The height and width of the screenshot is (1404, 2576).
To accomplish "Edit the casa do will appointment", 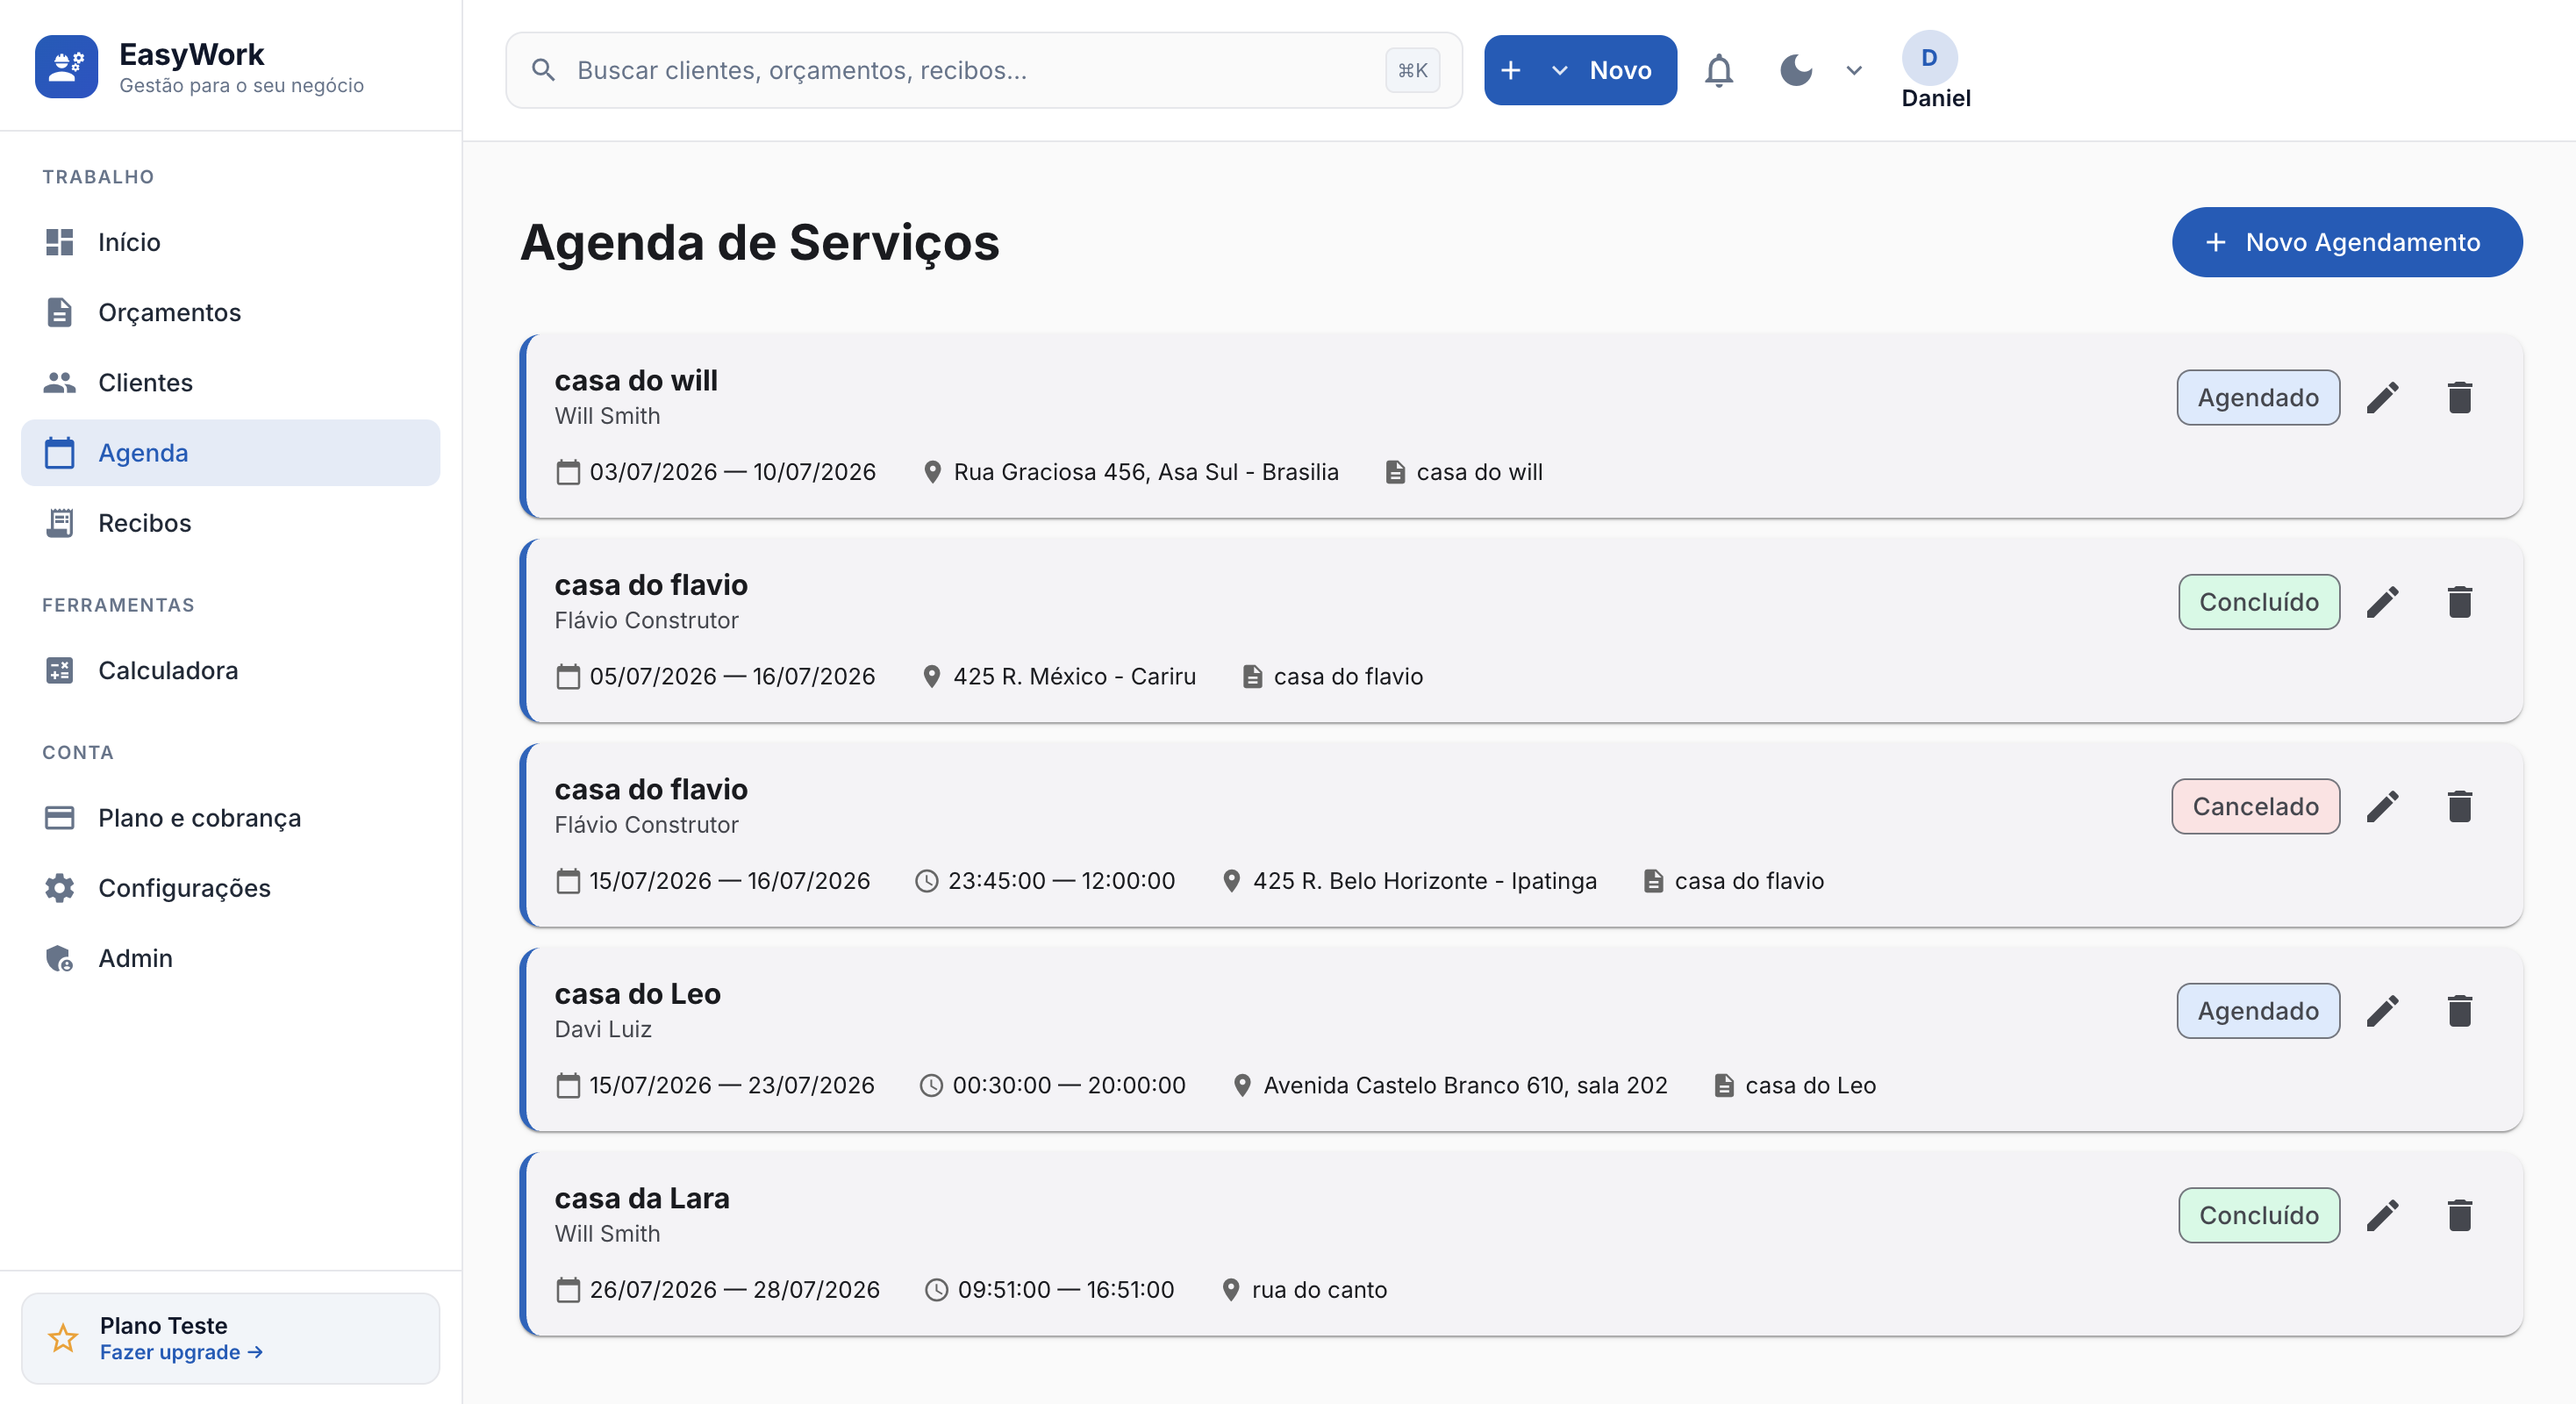I will tap(2383, 397).
